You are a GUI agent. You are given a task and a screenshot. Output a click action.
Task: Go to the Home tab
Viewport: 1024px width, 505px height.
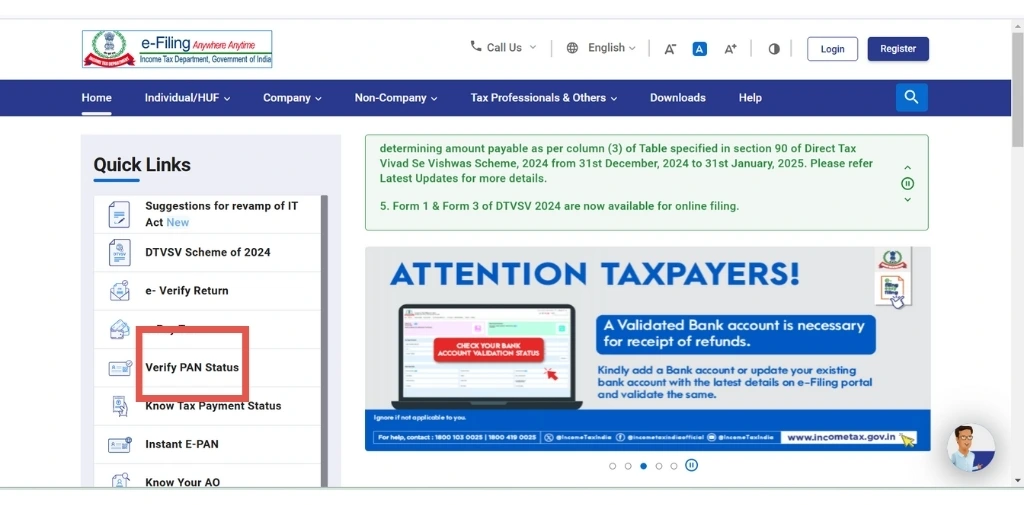tap(97, 98)
